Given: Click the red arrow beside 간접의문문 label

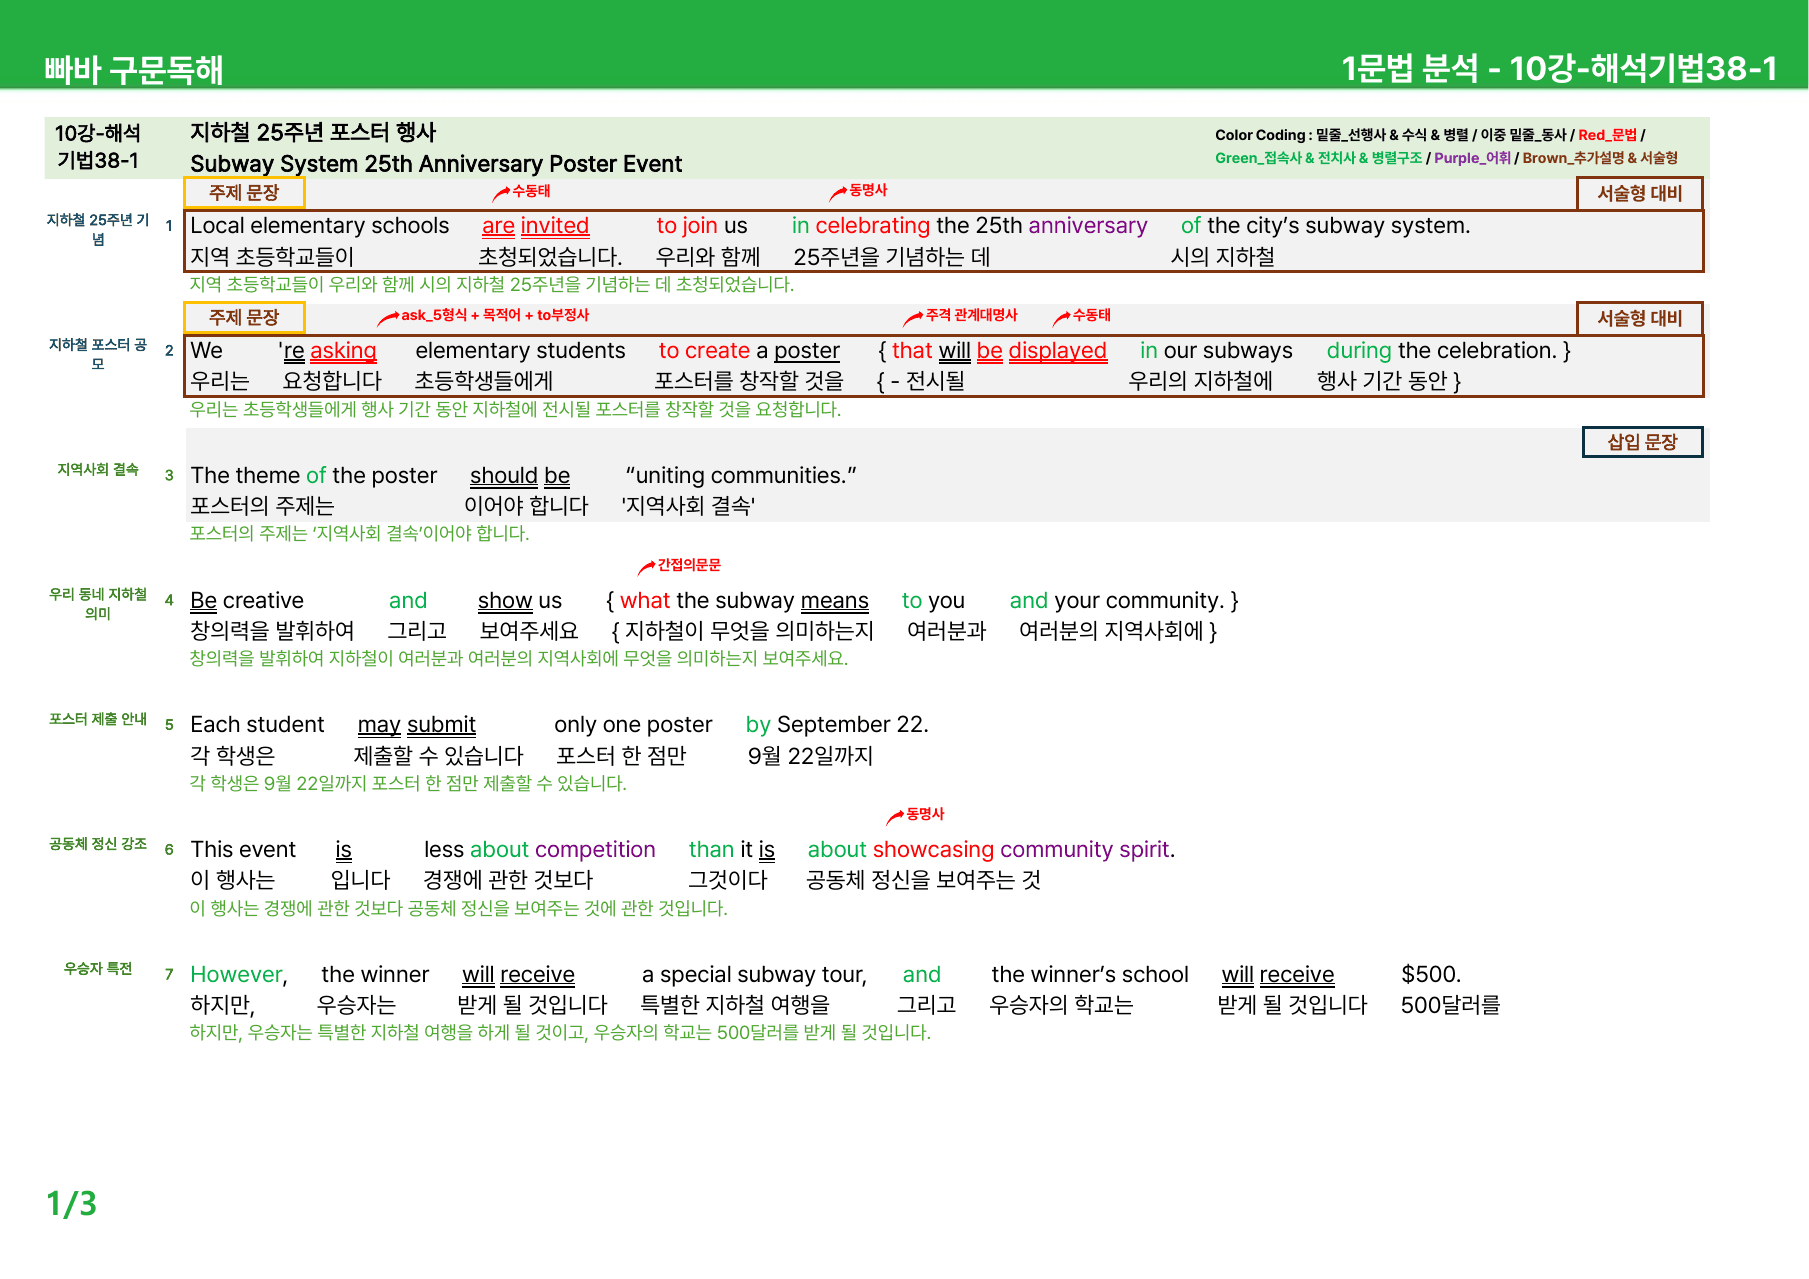Looking at the screenshot, I should [646, 568].
